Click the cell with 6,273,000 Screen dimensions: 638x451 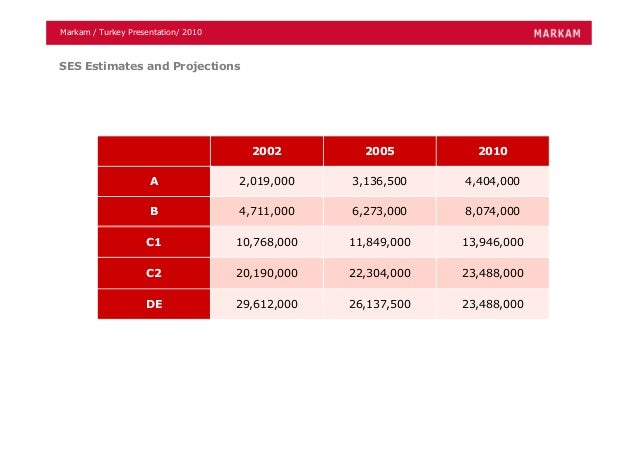point(380,211)
